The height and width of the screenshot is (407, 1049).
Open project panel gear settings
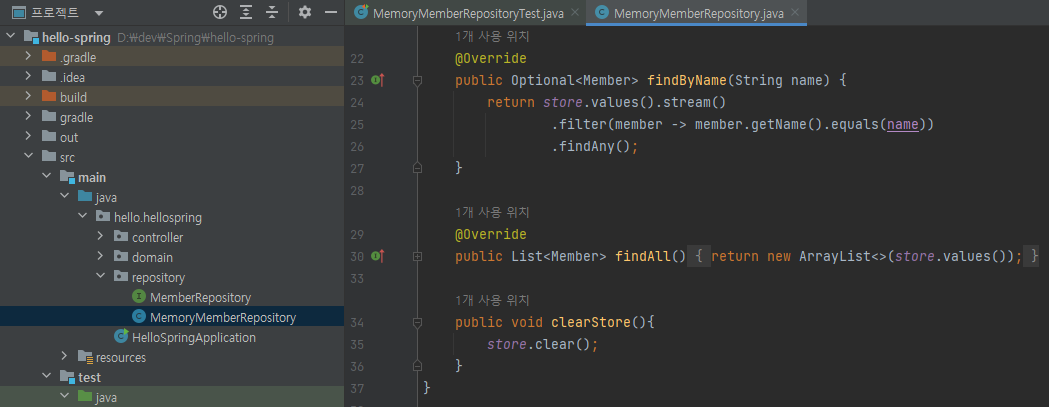pyautogui.click(x=305, y=12)
